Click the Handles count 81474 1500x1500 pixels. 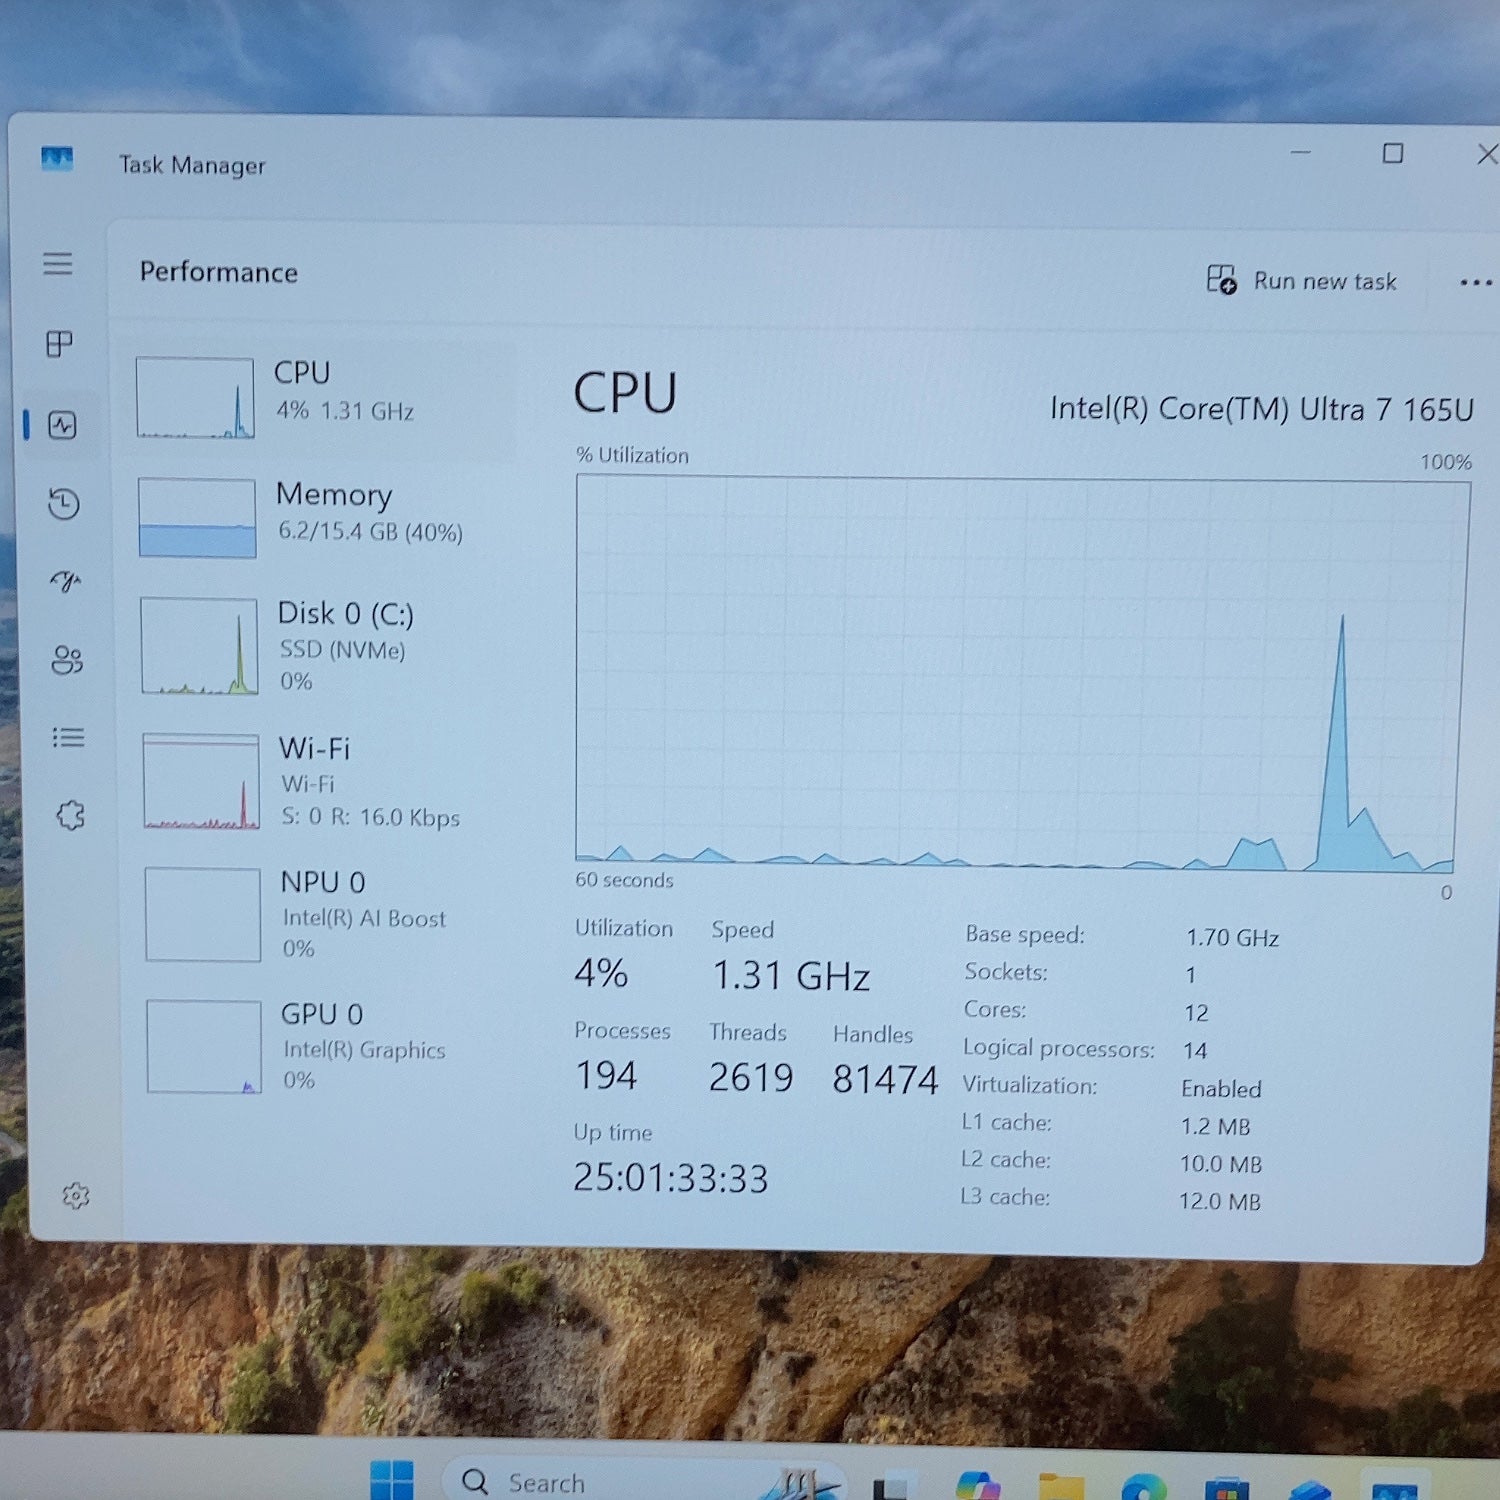point(885,1080)
